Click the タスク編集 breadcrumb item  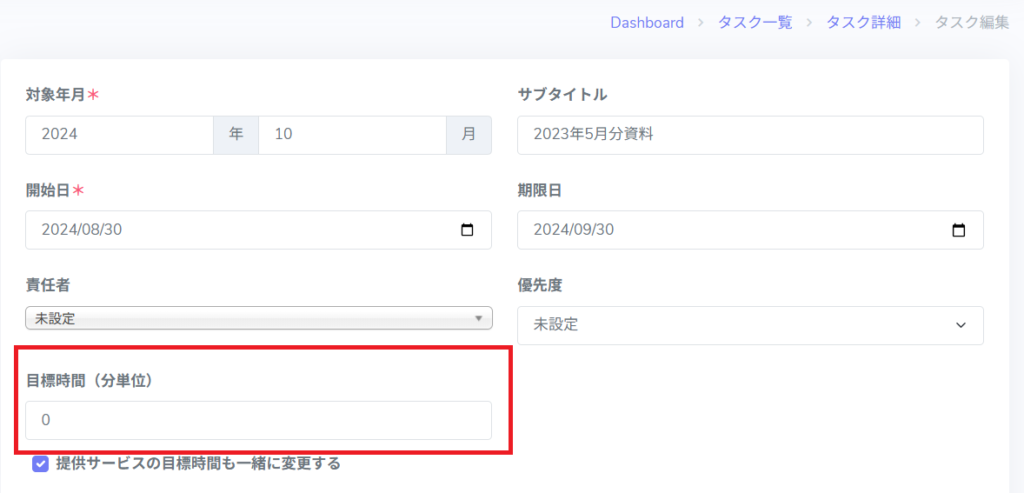coord(971,22)
